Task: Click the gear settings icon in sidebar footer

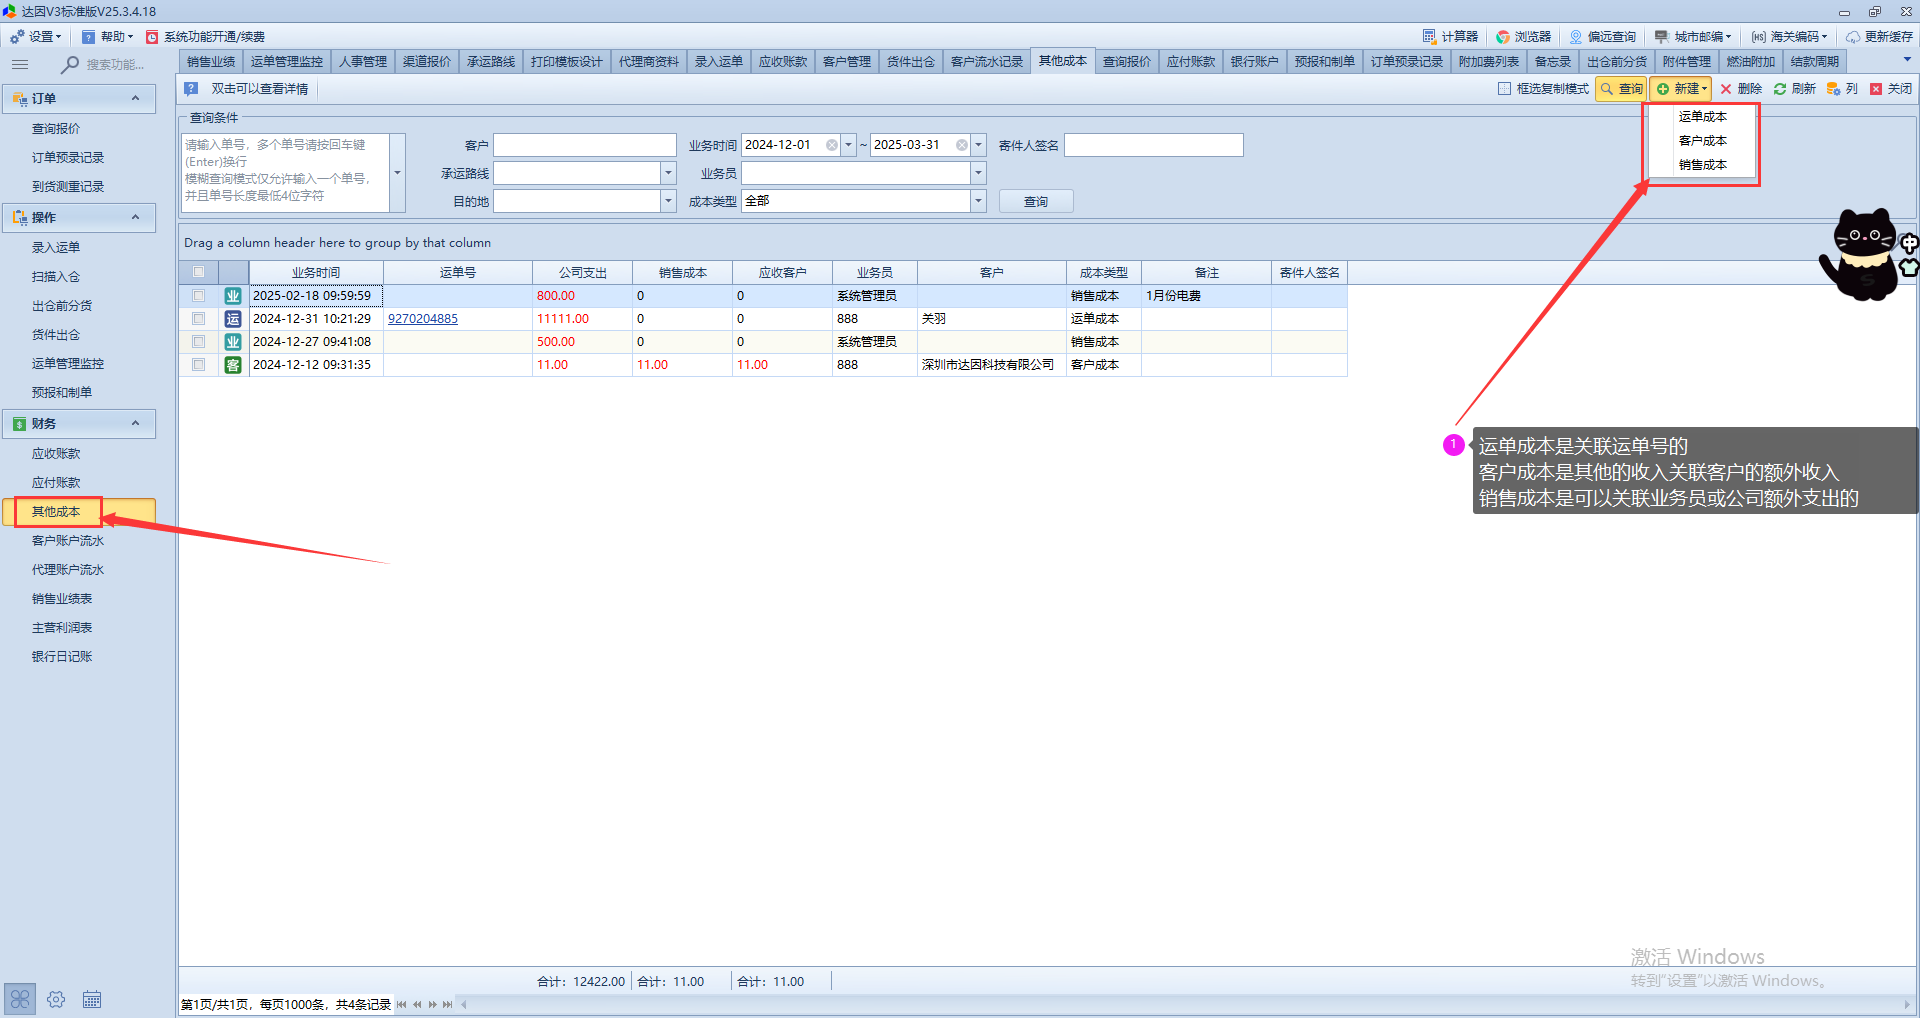Action: coord(56,999)
